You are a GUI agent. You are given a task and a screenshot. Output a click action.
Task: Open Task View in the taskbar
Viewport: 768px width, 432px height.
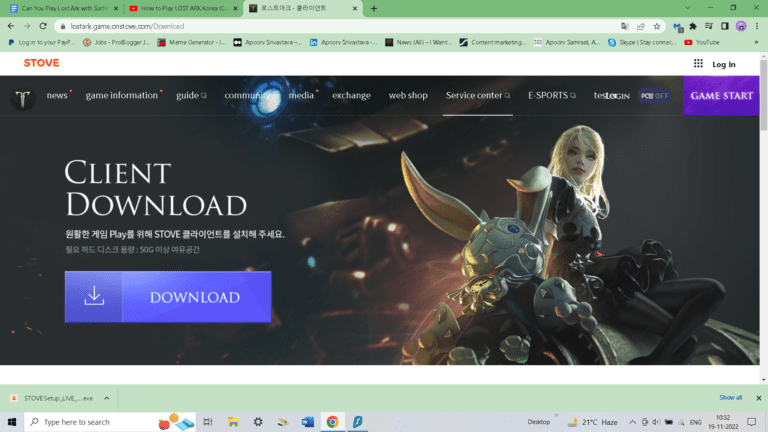click(208, 422)
